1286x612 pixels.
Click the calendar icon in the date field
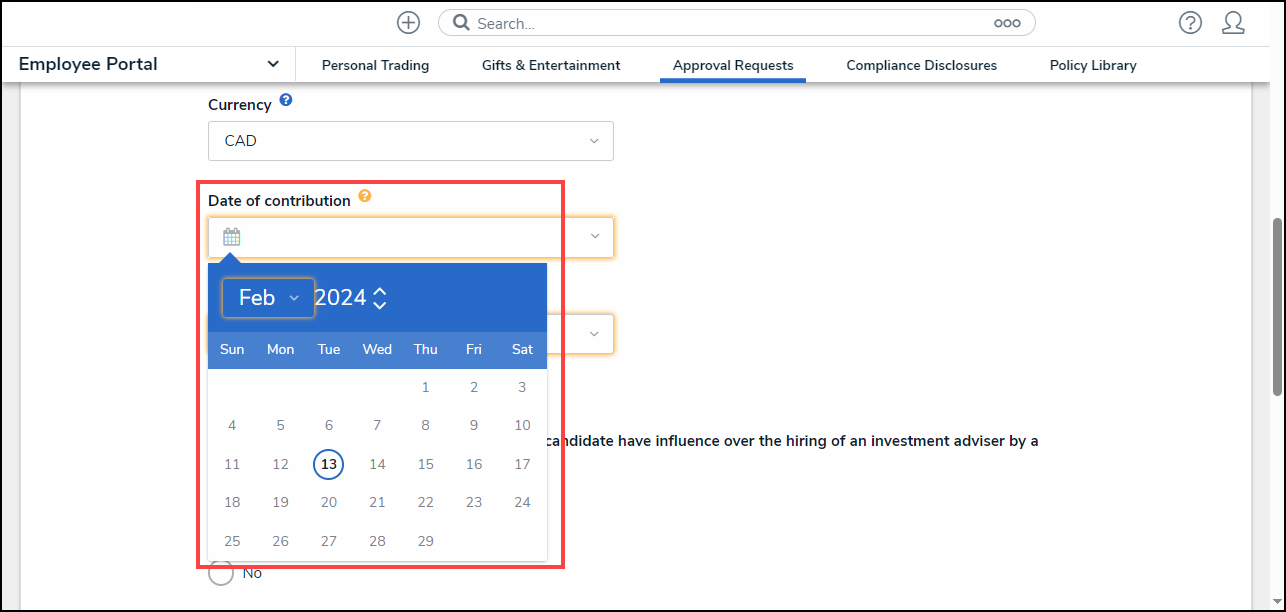click(232, 236)
